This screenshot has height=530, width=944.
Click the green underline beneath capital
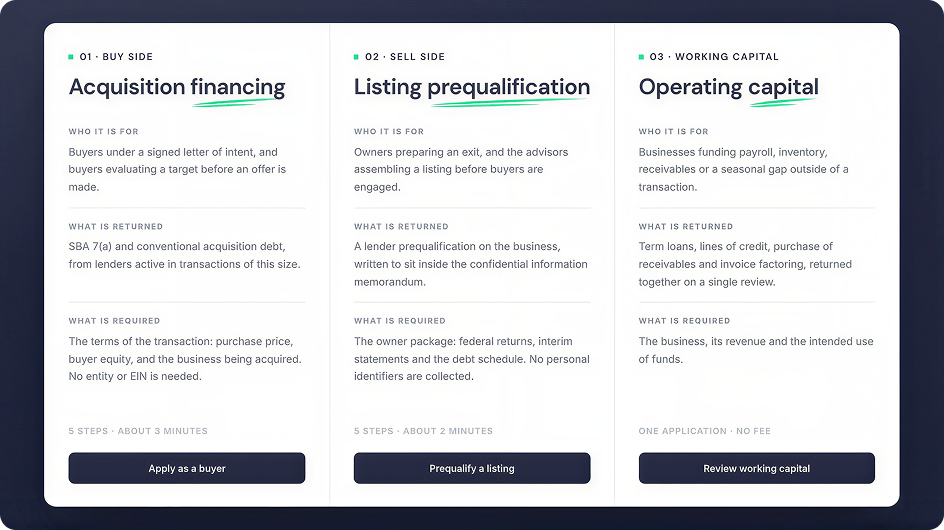coord(783,103)
